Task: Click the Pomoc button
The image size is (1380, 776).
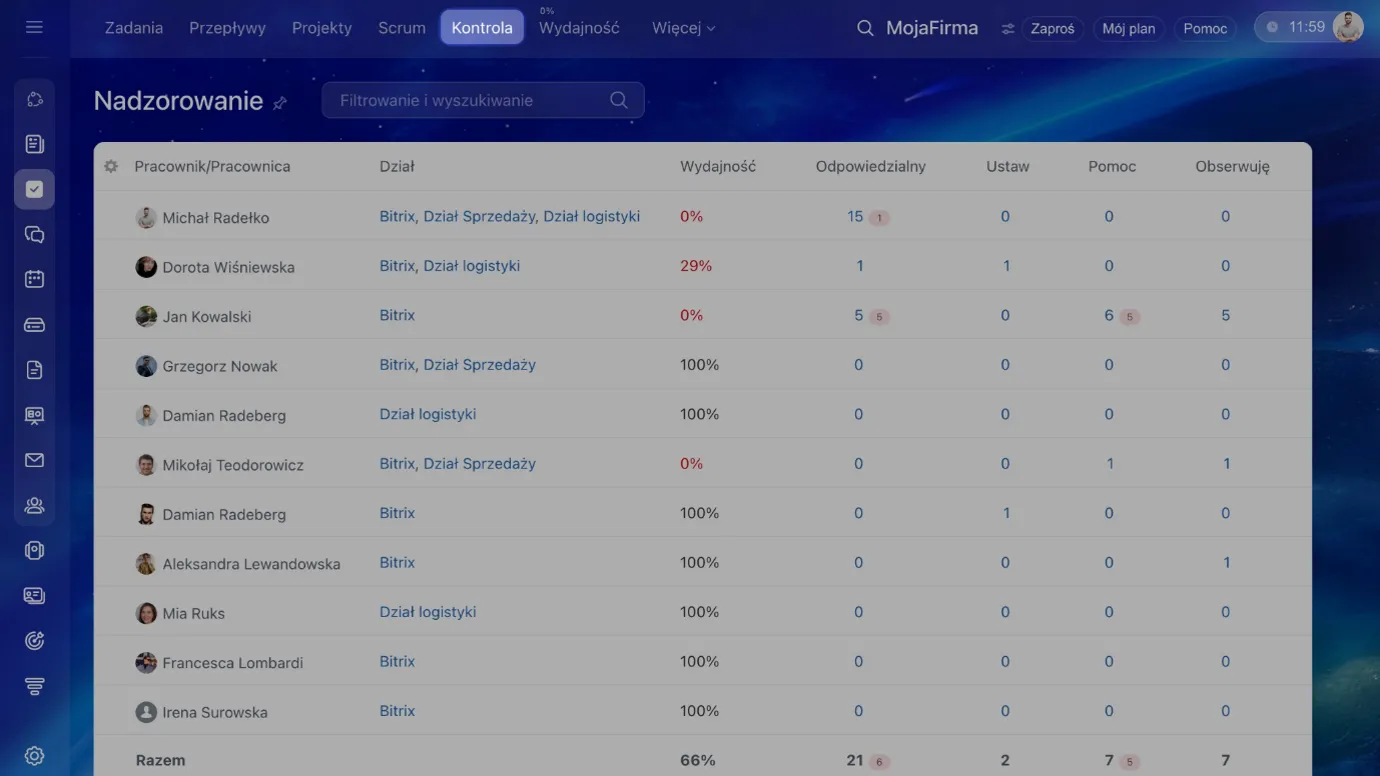Action: (1205, 29)
